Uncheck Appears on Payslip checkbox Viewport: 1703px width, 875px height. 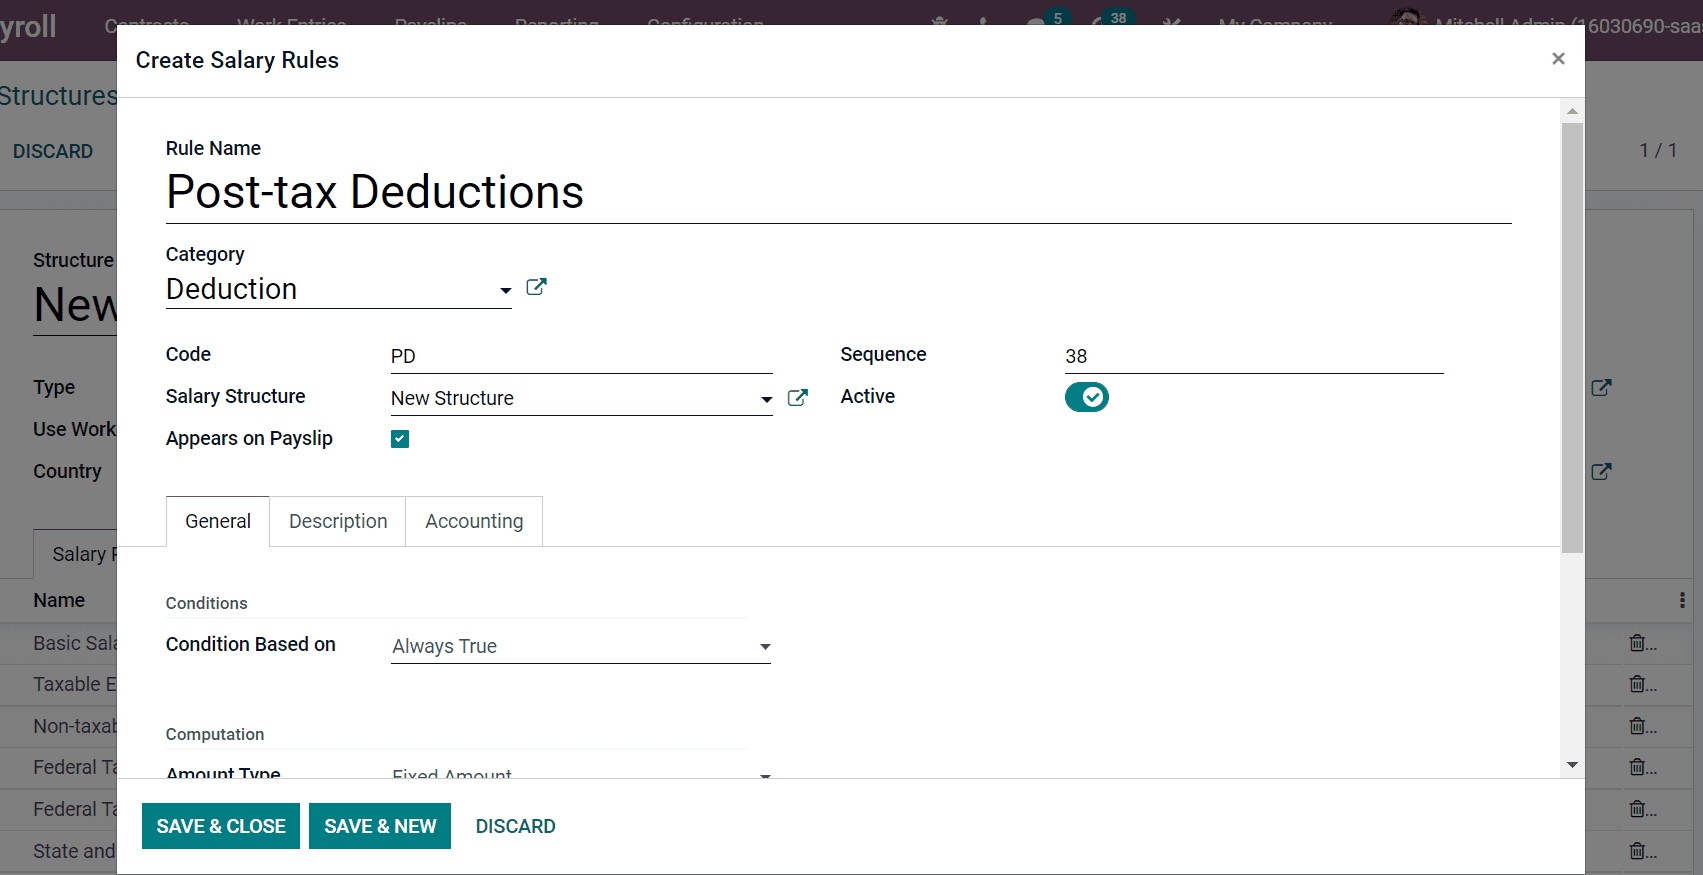pos(400,439)
